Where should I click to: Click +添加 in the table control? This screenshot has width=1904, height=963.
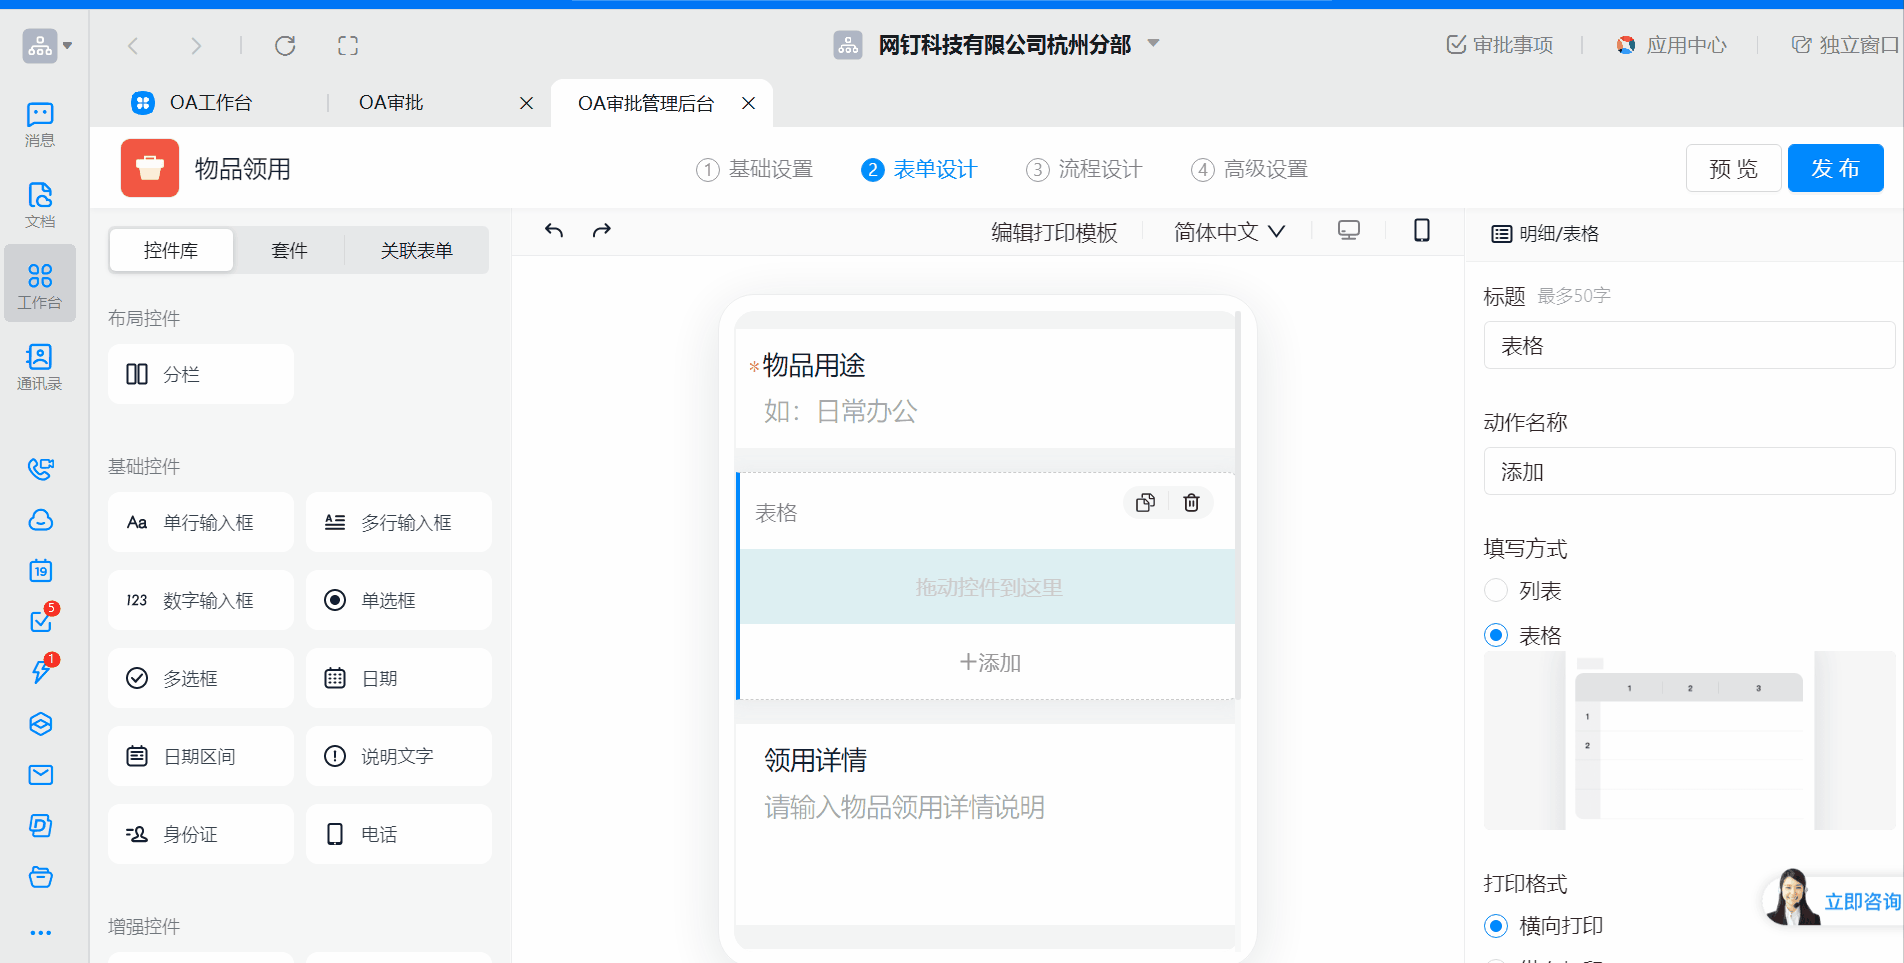[989, 662]
